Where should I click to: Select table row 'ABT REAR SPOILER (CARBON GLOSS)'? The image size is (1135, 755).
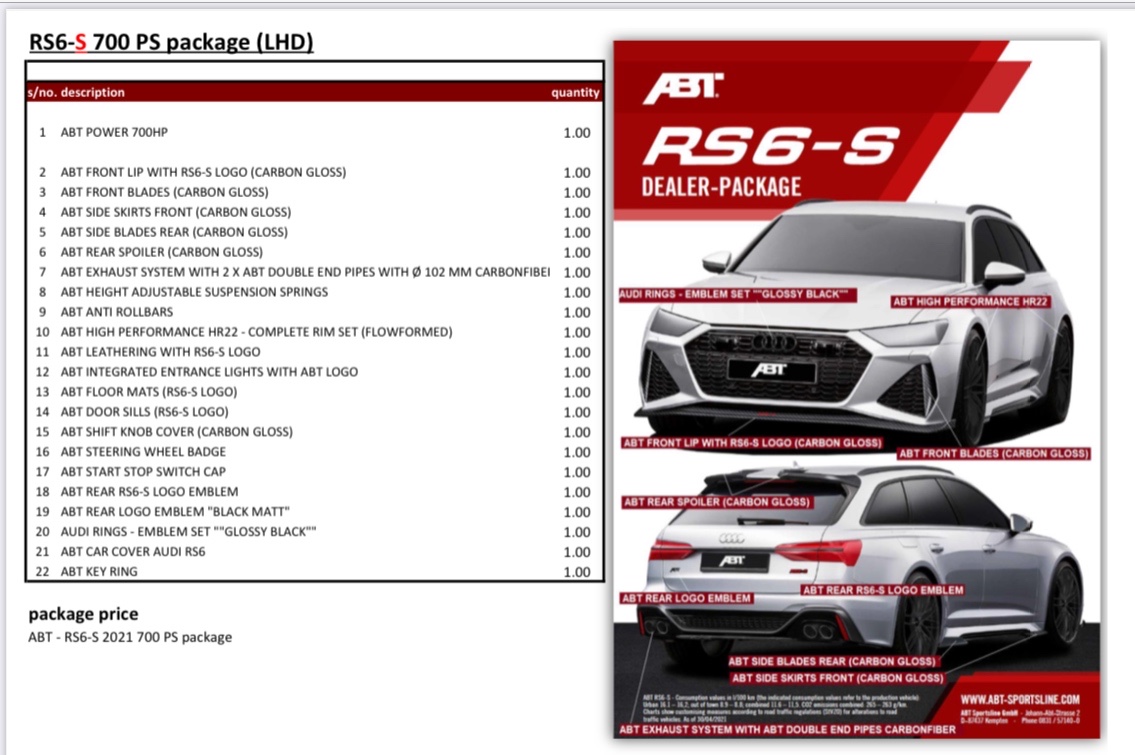click(x=161, y=252)
